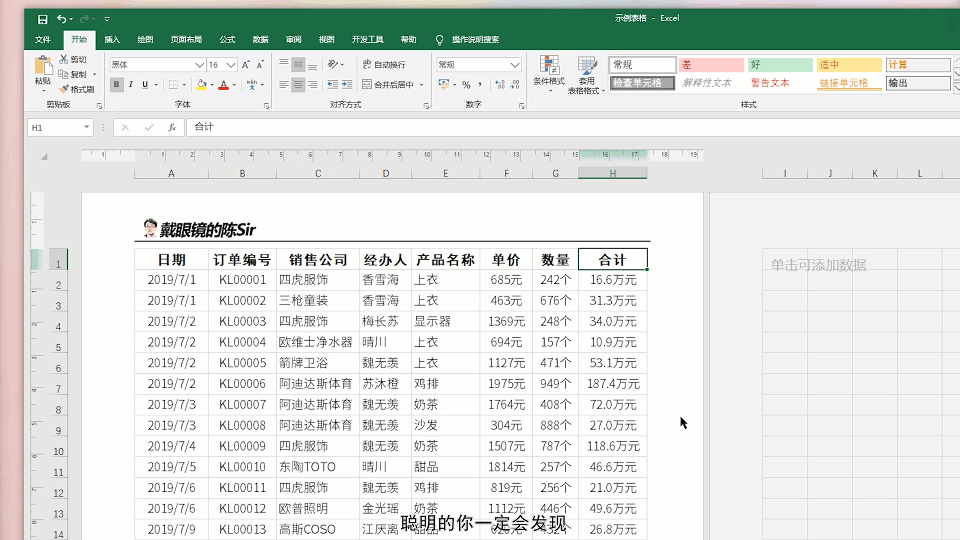Click the yellow fill color bucket
Screen dimensions: 960x540
click(x=201, y=84)
